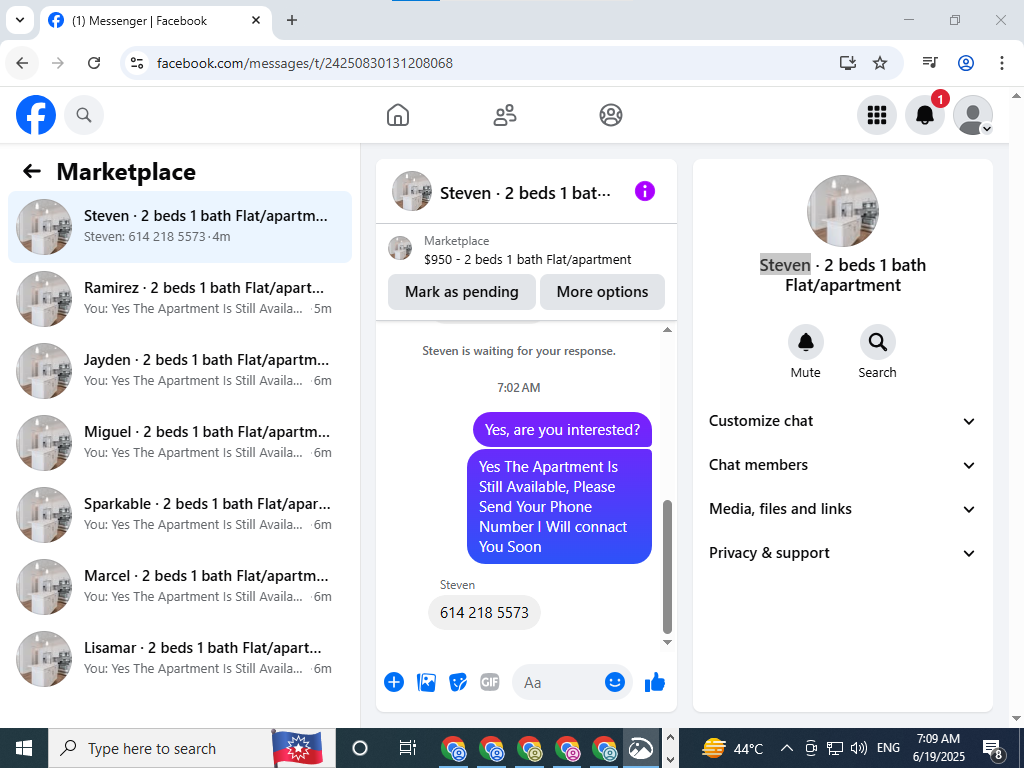This screenshot has height=768, width=1024.
Task: Open the Cortana circle on taskbar
Action: tap(360, 748)
